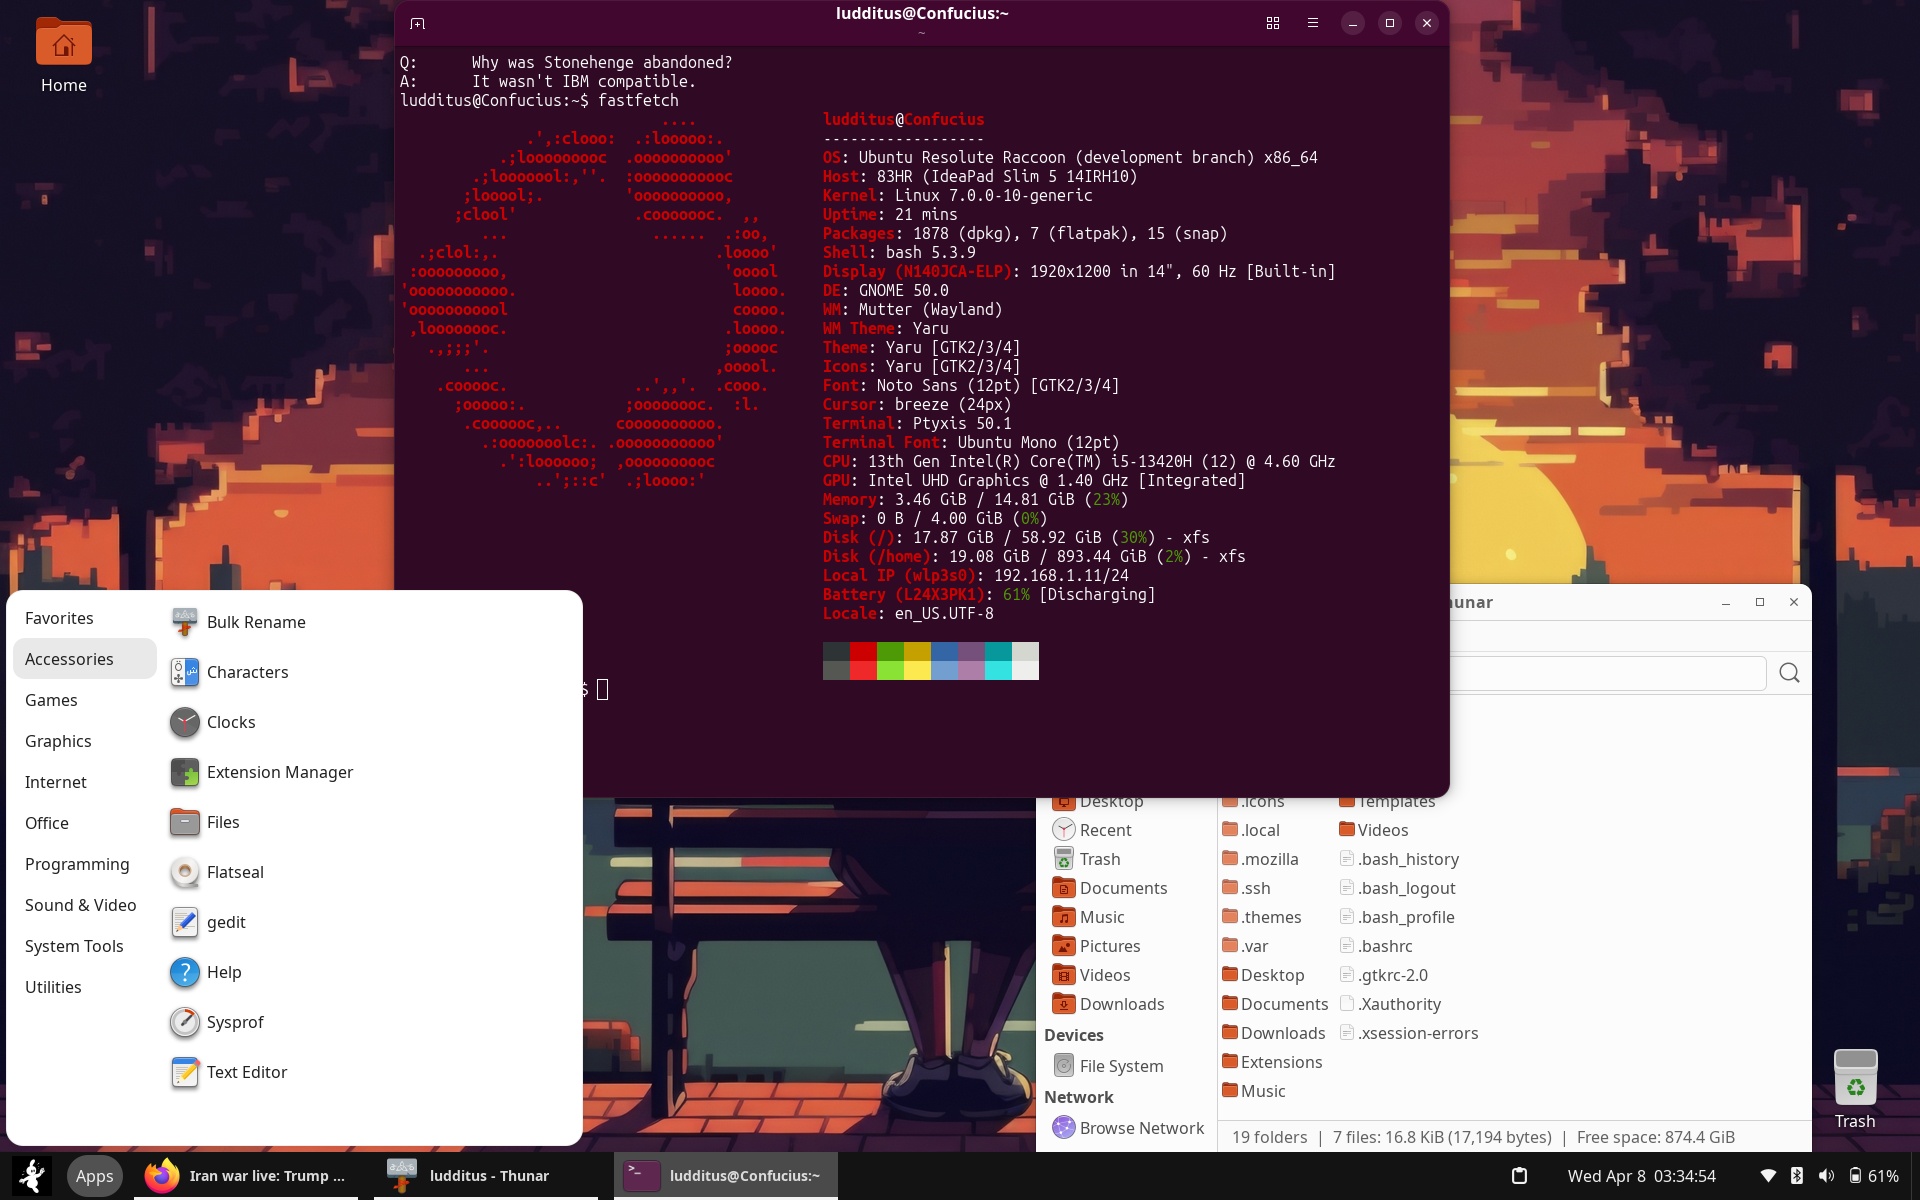Click the Apps button on panel
The width and height of the screenshot is (1920, 1200).
[94, 1176]
